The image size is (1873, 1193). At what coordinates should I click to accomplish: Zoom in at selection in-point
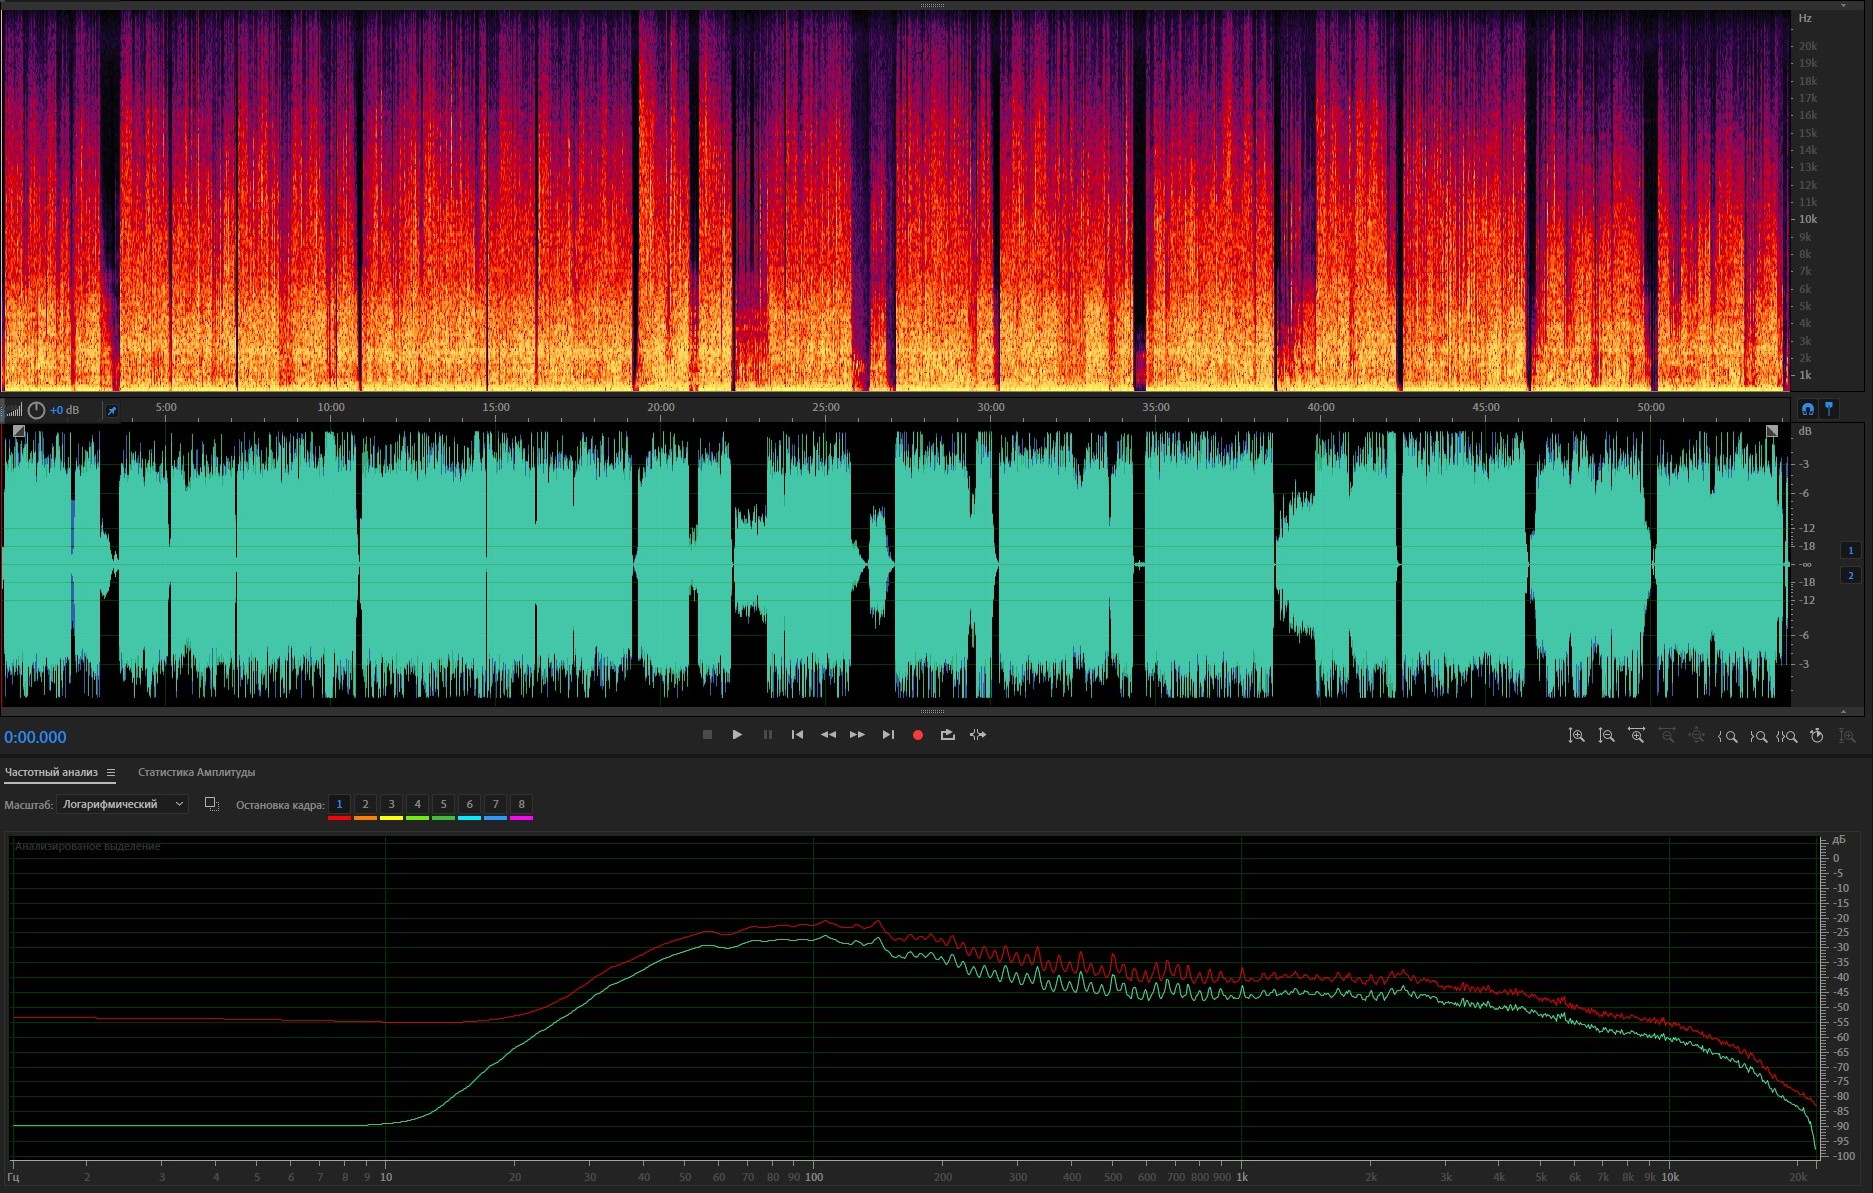[x=1727, y=736]
